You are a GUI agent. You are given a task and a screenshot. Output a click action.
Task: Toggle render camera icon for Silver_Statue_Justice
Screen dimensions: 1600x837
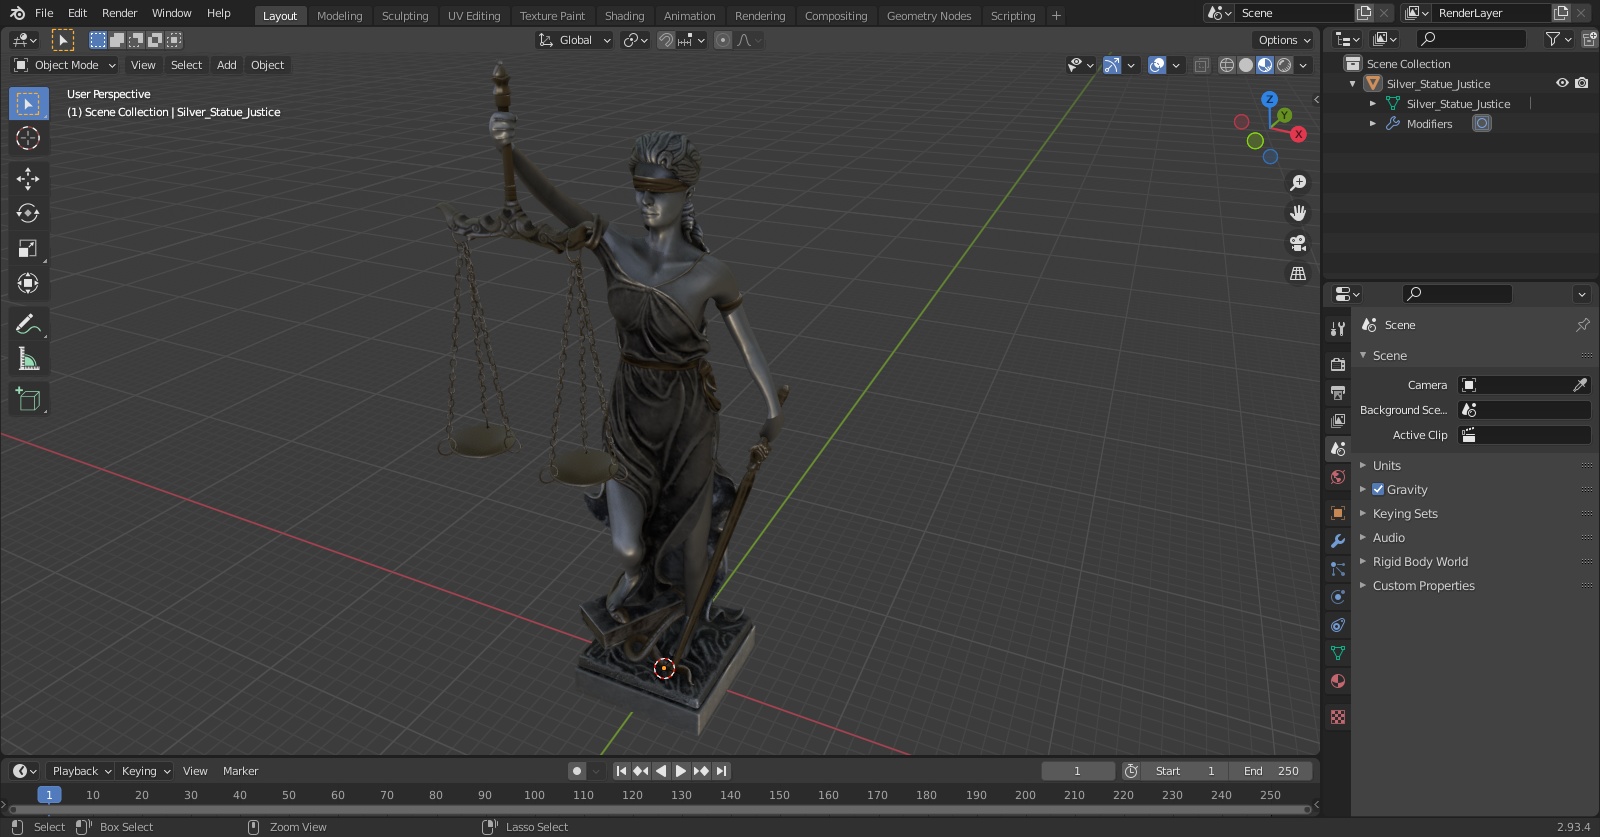(x=1581, y=83)
